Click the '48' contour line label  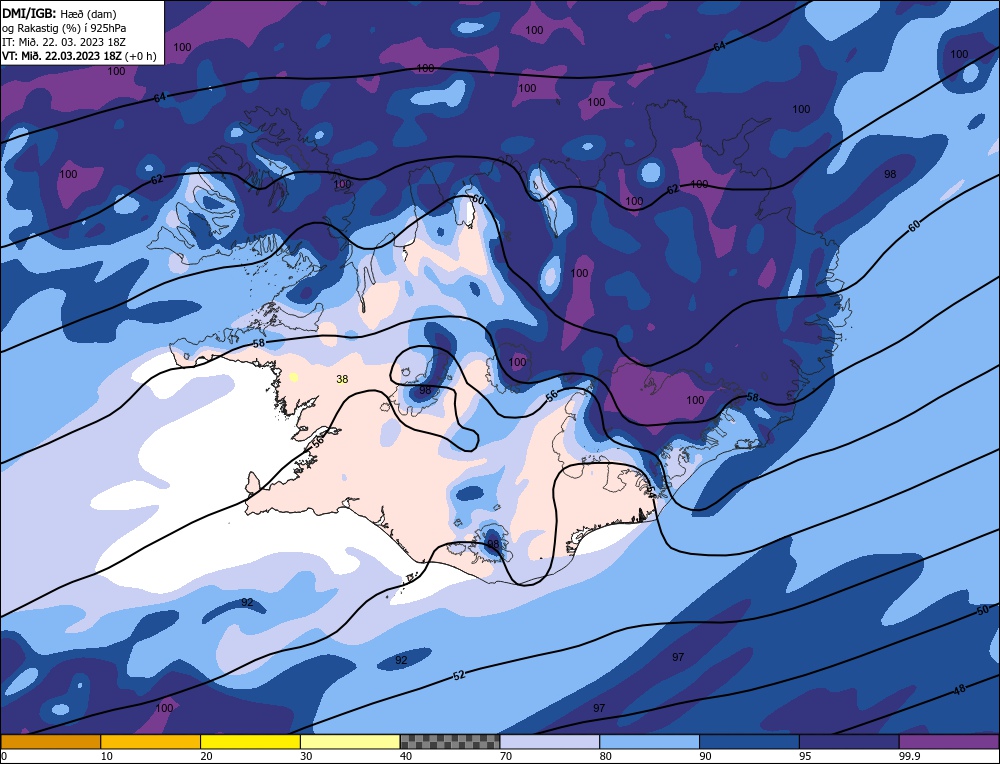pos(960,689)
